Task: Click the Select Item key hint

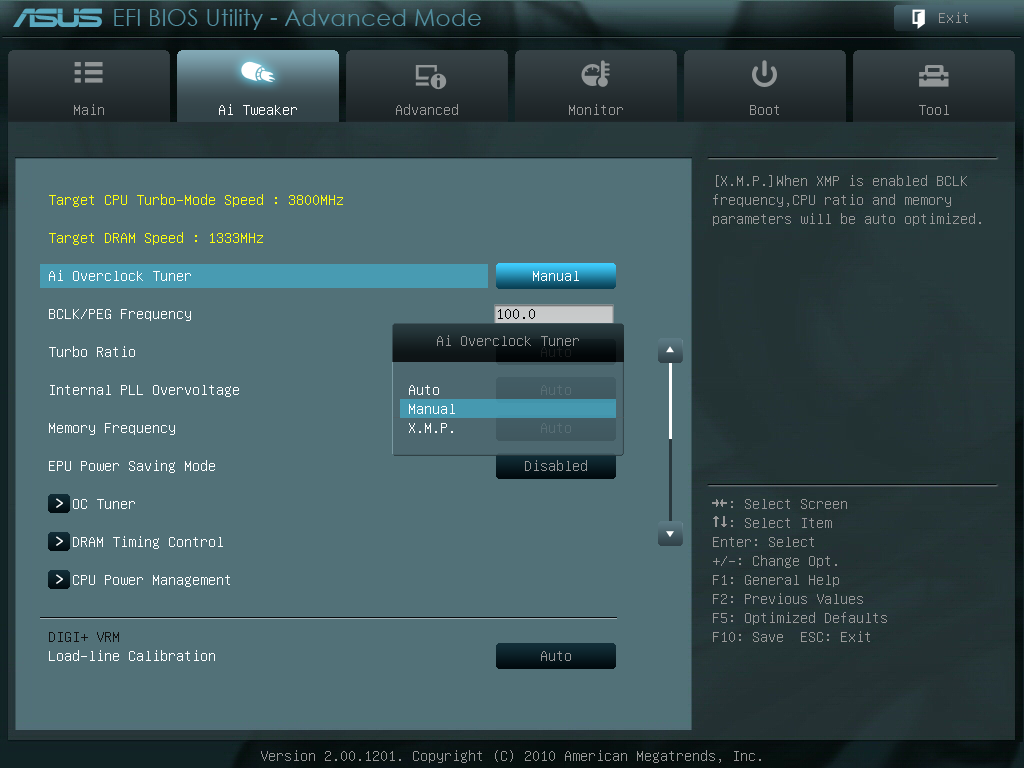Action: pyautogui.click(x=772, y=523)
